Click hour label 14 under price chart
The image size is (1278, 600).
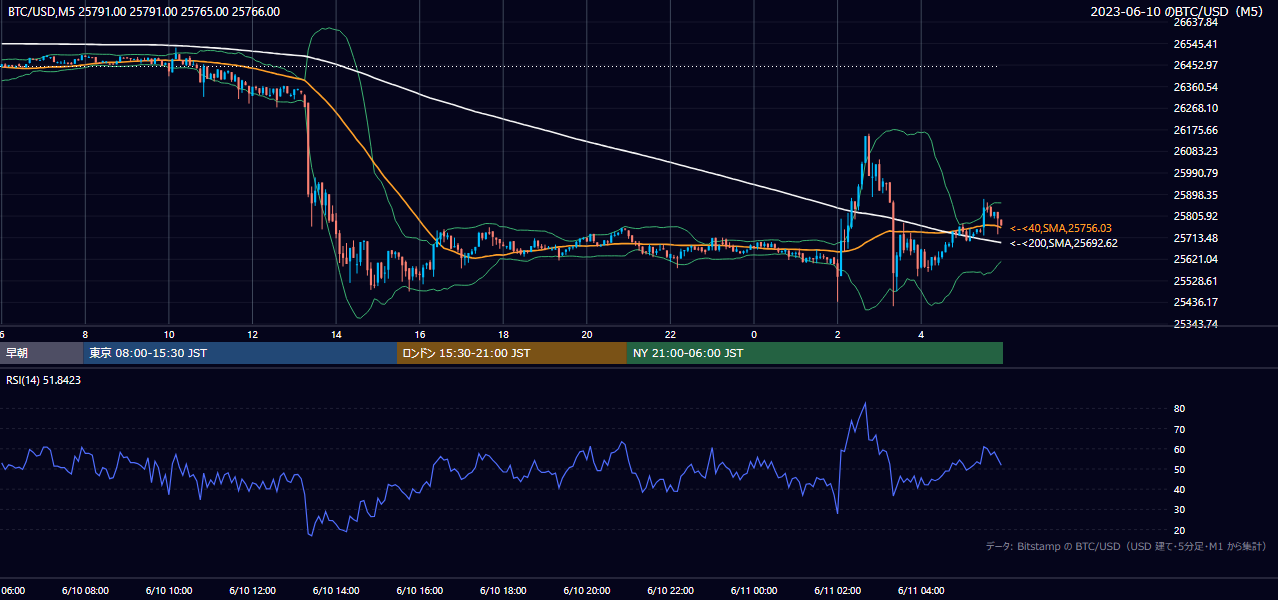click(336, 334)
